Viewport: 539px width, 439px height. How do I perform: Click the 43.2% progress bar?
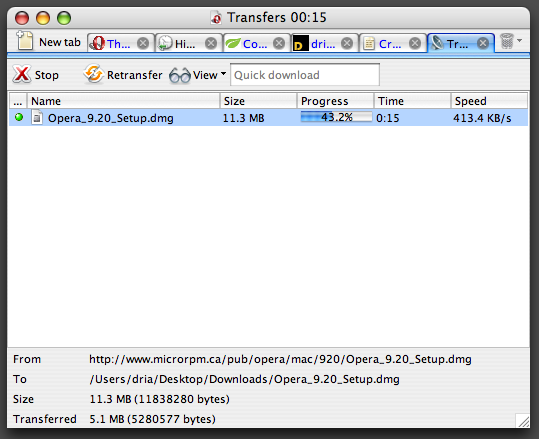(336, 117)
